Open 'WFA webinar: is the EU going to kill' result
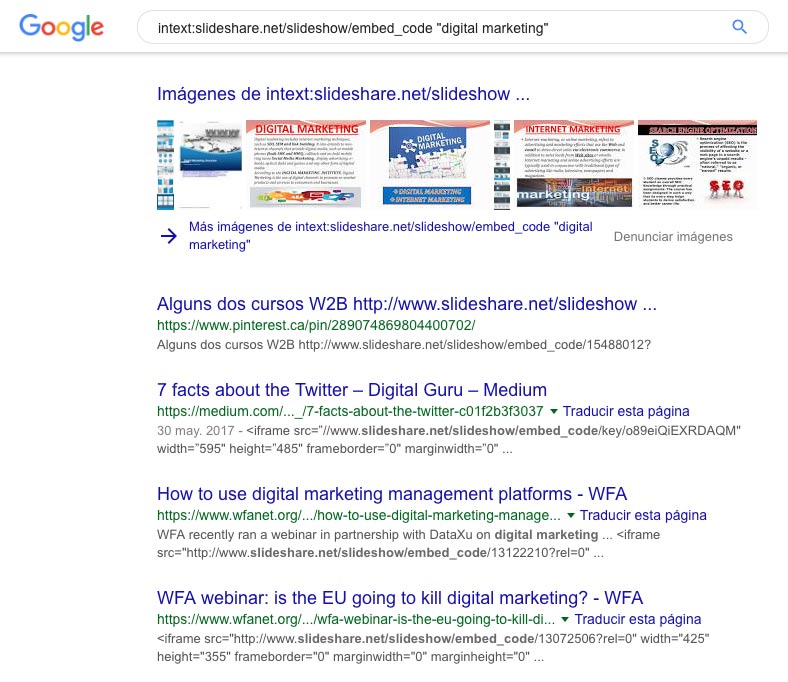 pos(400,598)
